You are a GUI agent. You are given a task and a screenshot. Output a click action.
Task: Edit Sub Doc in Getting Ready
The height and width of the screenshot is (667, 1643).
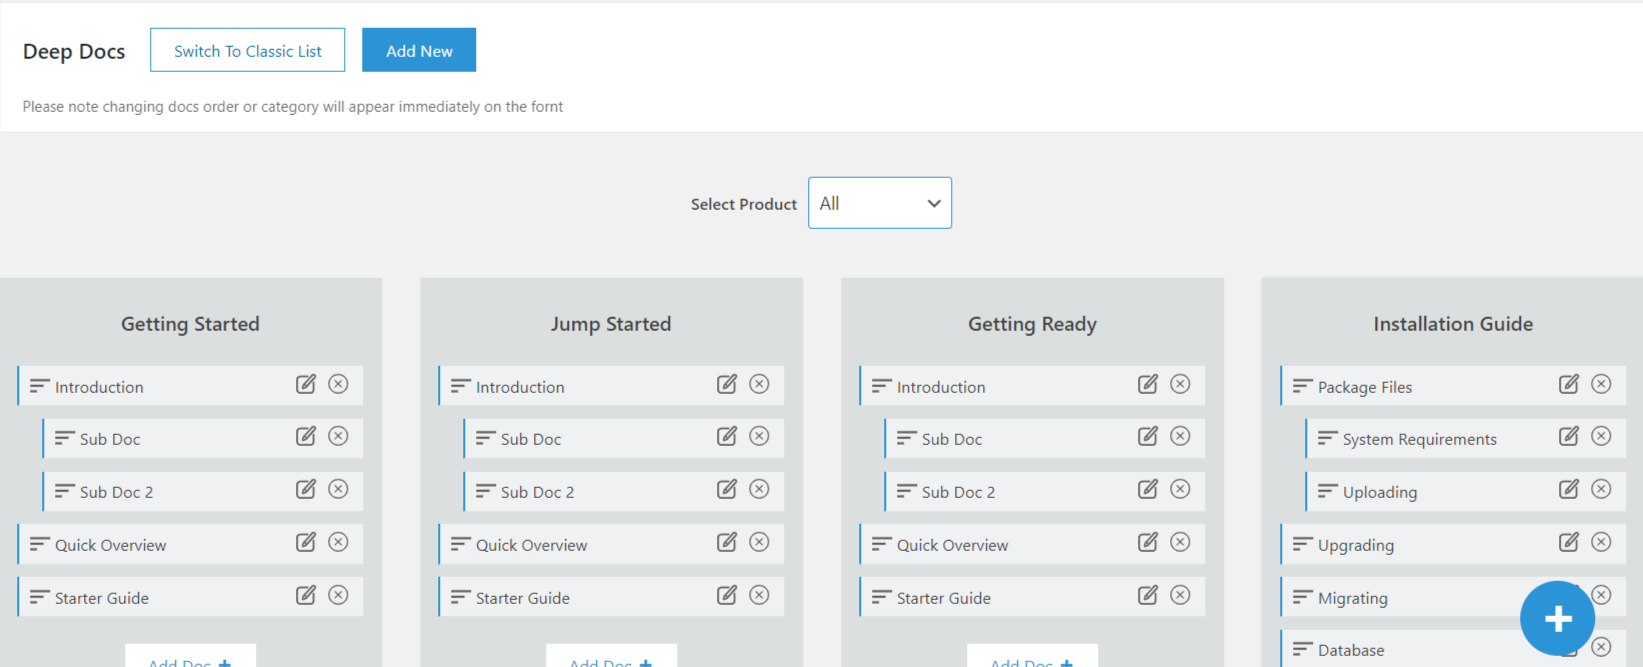tap(1148, 436)
